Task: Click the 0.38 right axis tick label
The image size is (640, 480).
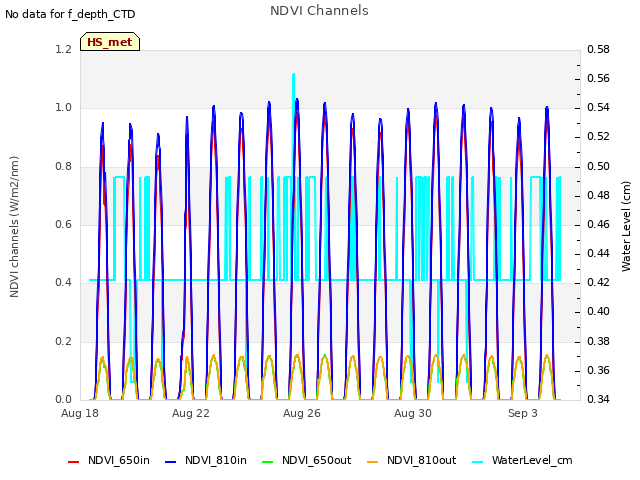Action: click(598, 341)
